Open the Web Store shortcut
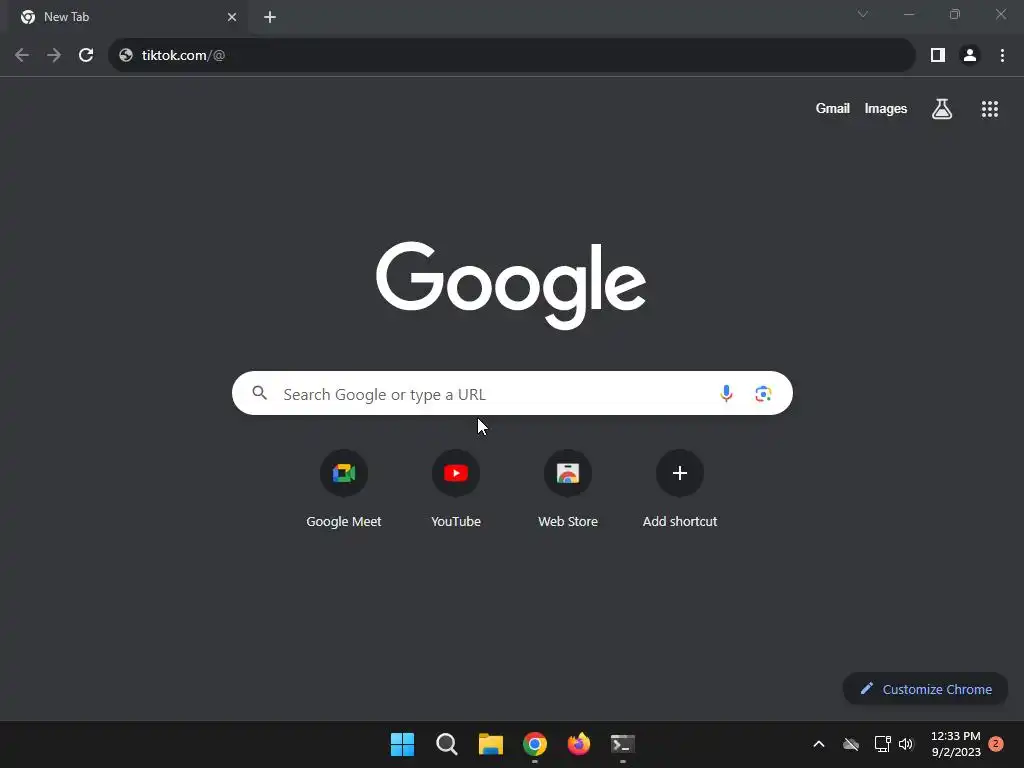Viewport: 1024px width, 768px height. pos(568,488)
